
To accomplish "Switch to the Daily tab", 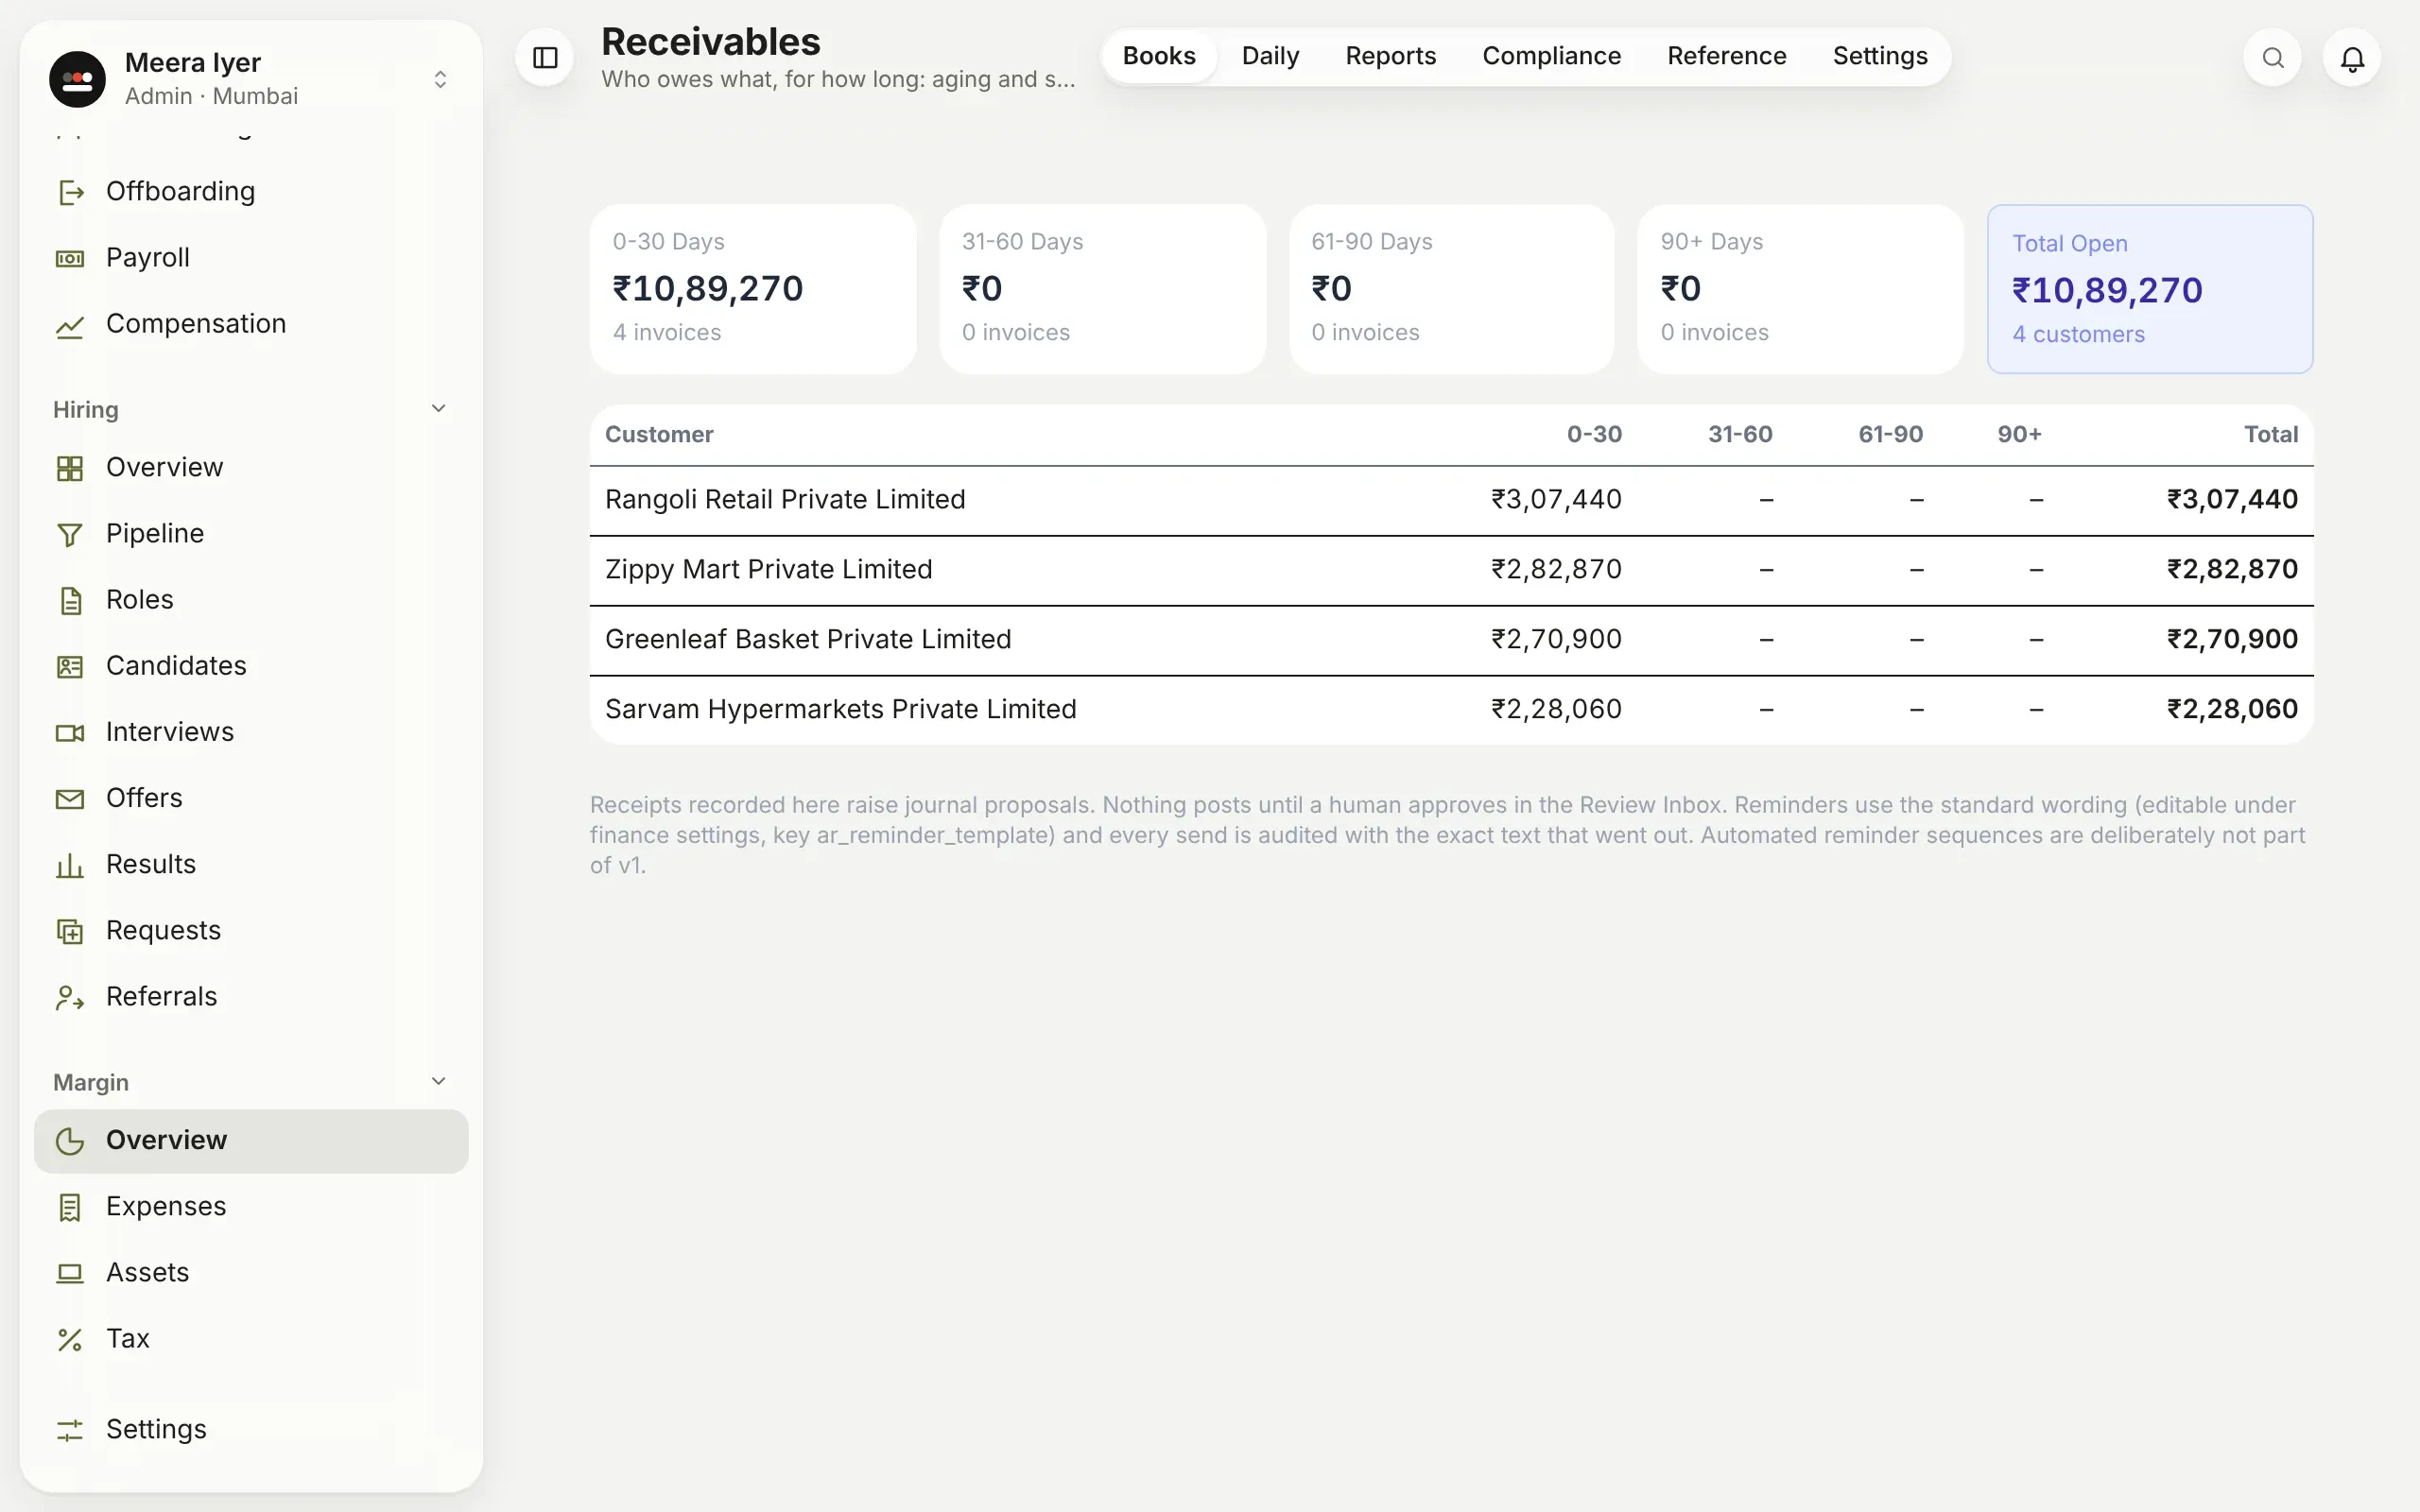I will pos(1270,56).
